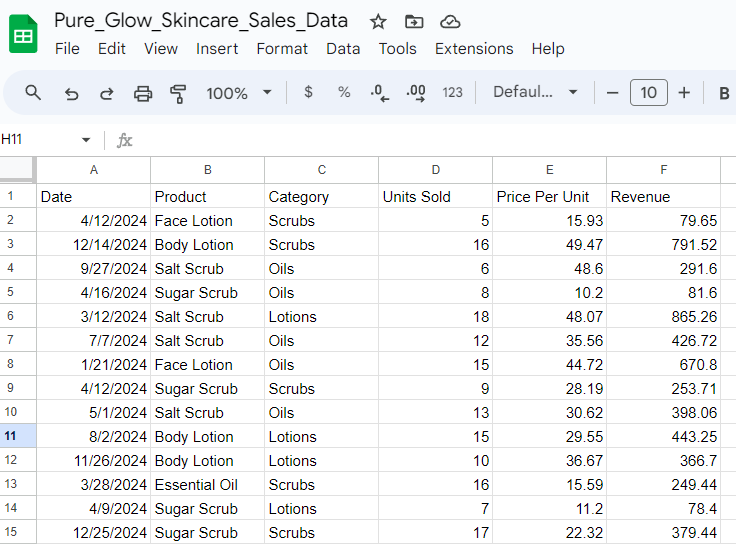Select price cell 35.56
The image size is (736, 544).
click(550, 340)
